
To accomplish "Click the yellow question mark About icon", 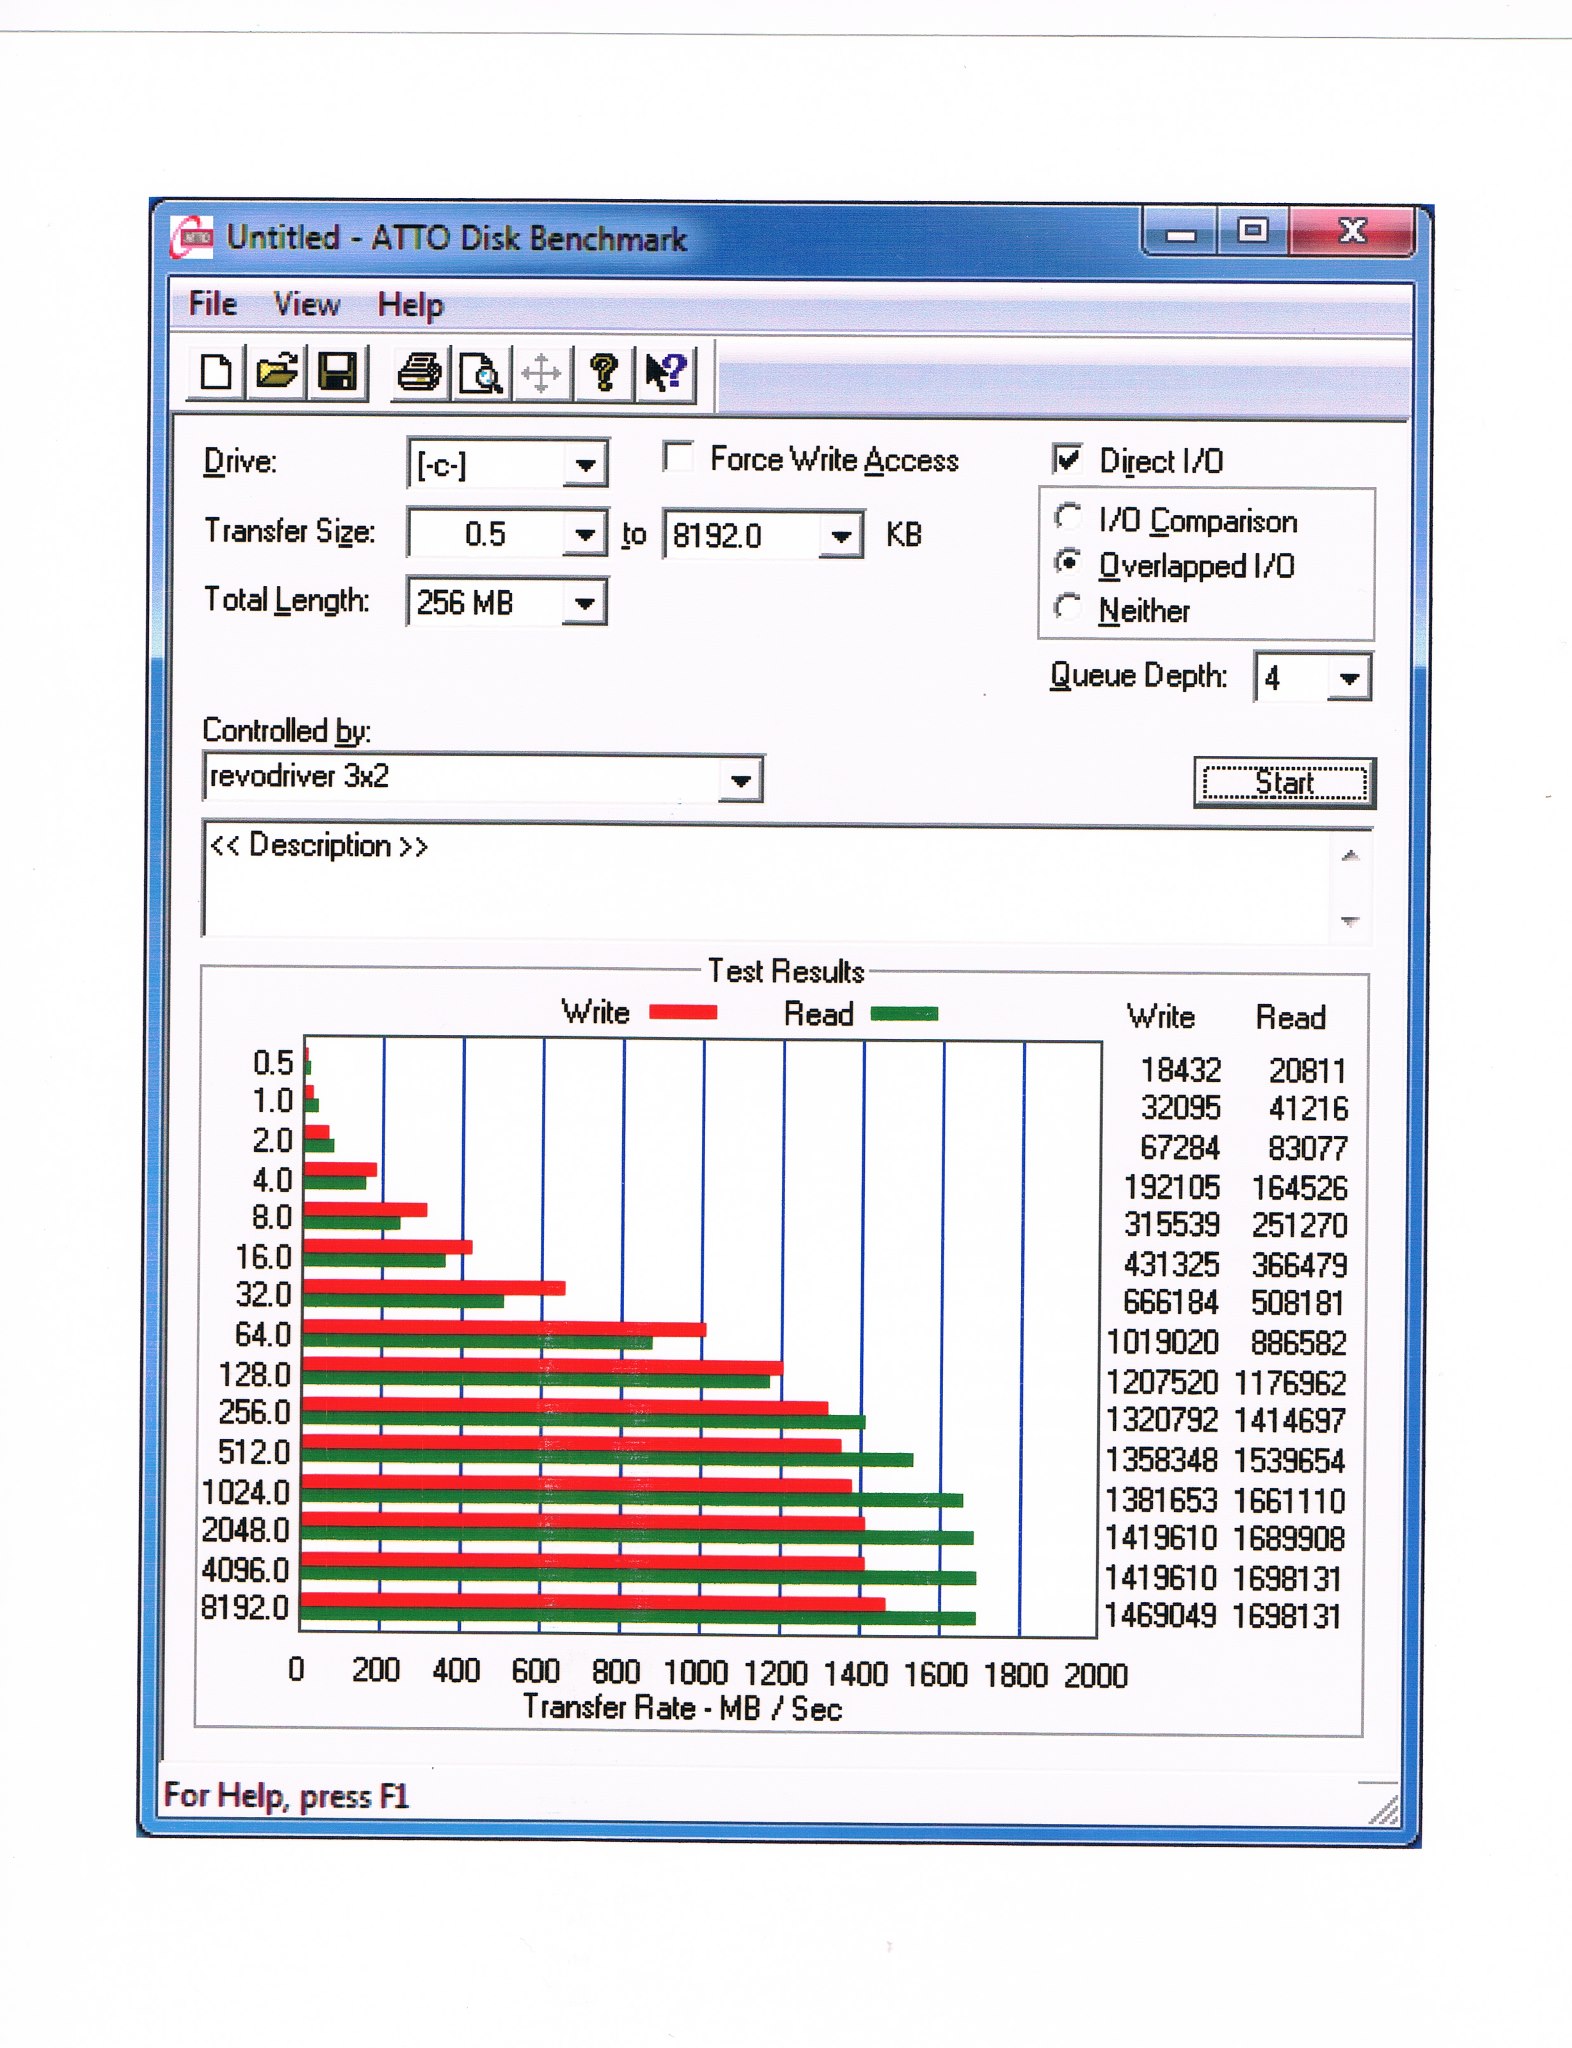I will pyautogui.click(x=603, y=373).
